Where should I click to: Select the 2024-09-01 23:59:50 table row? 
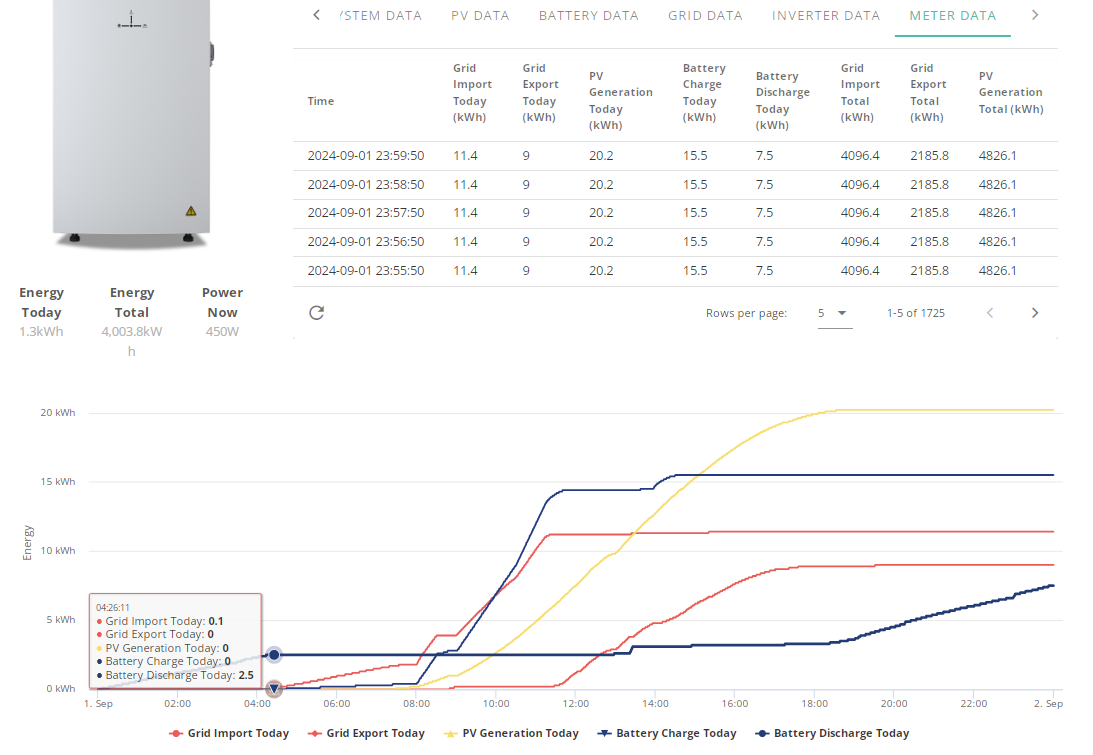click(x=675, y=156)
